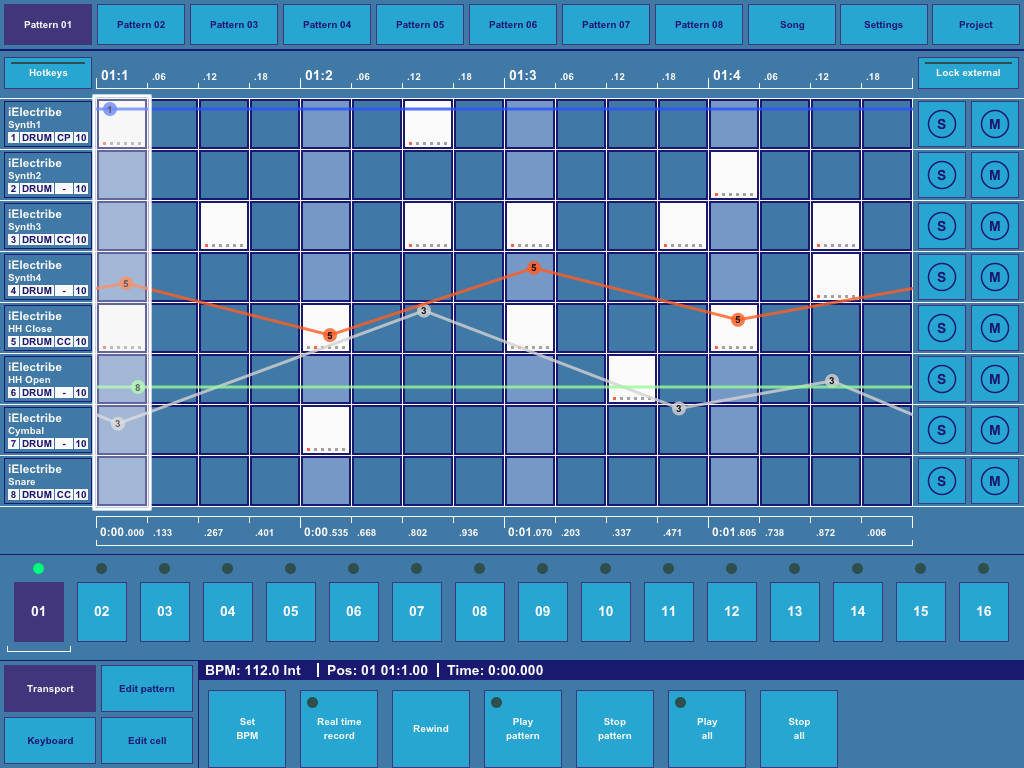Mute the iElectribe Synth3 track
Image resolution: width=1024 pixels, height=768 pixels.
pyautogui.click(x=995, y=225)
